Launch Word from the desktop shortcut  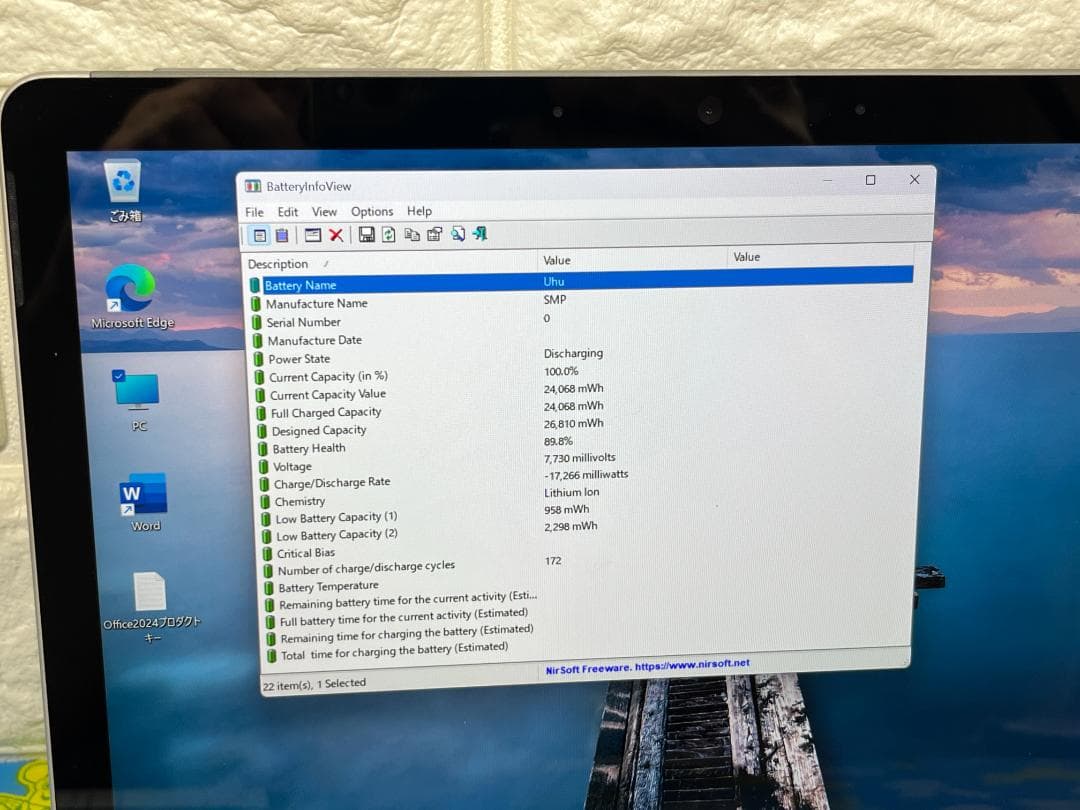tap(144, 502)
